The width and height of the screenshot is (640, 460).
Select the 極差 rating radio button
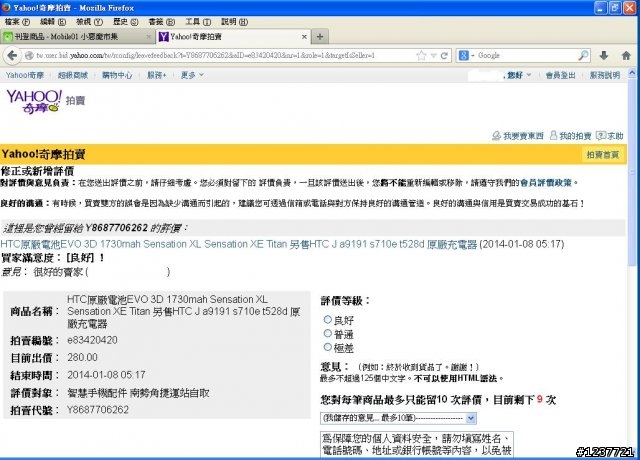327,347
